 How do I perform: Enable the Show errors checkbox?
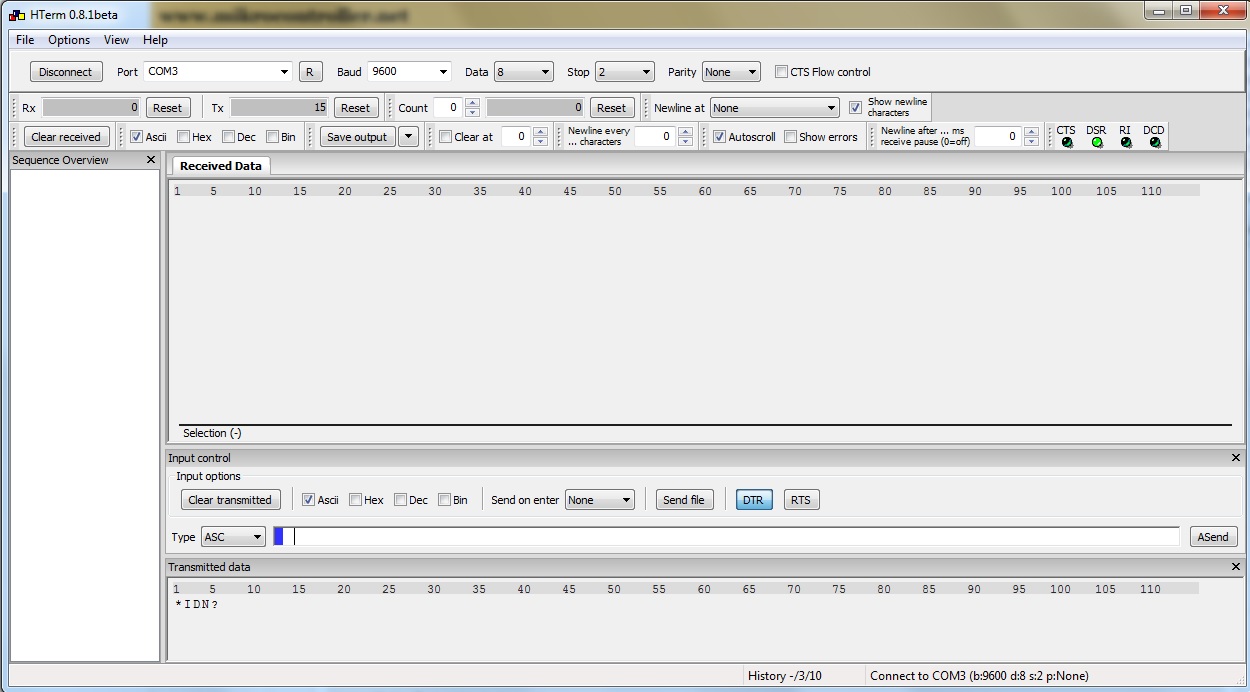coord(790,137)
